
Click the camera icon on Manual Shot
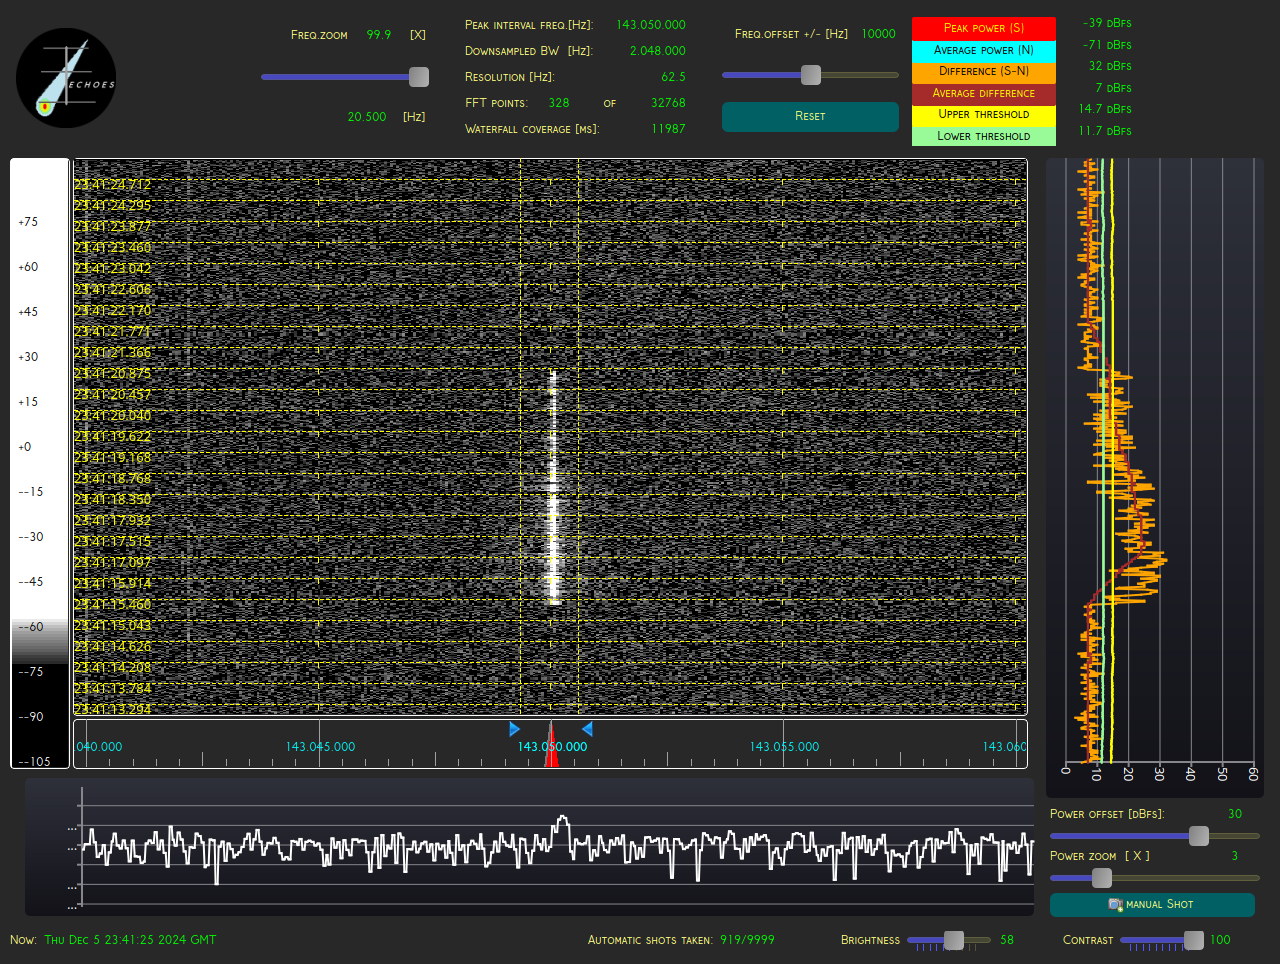click(x=1115, y=905)
